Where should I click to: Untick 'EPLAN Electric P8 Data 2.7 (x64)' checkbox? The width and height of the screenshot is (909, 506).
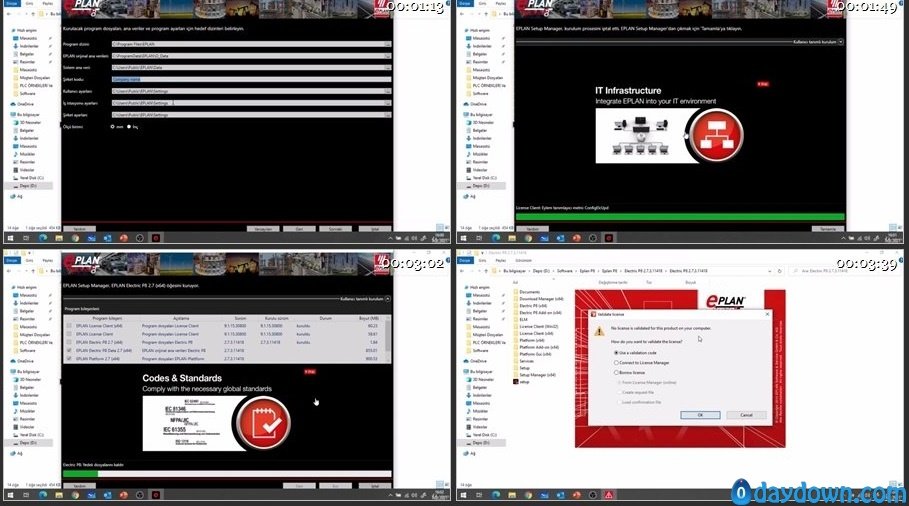click(x=70, y=351)
